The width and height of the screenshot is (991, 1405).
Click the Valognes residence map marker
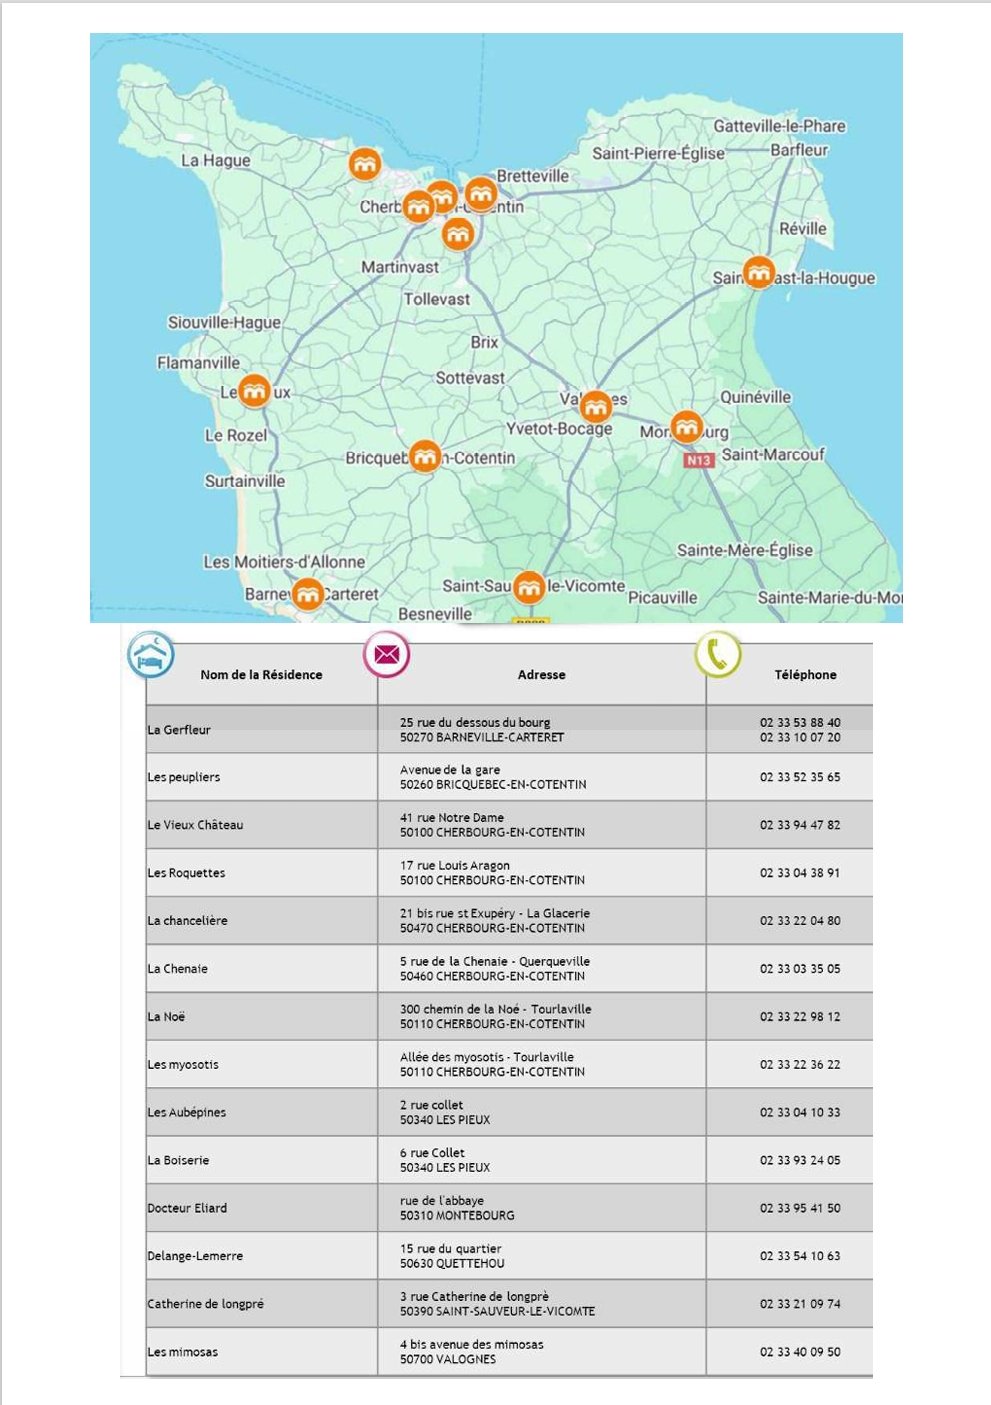coord(595,406)
